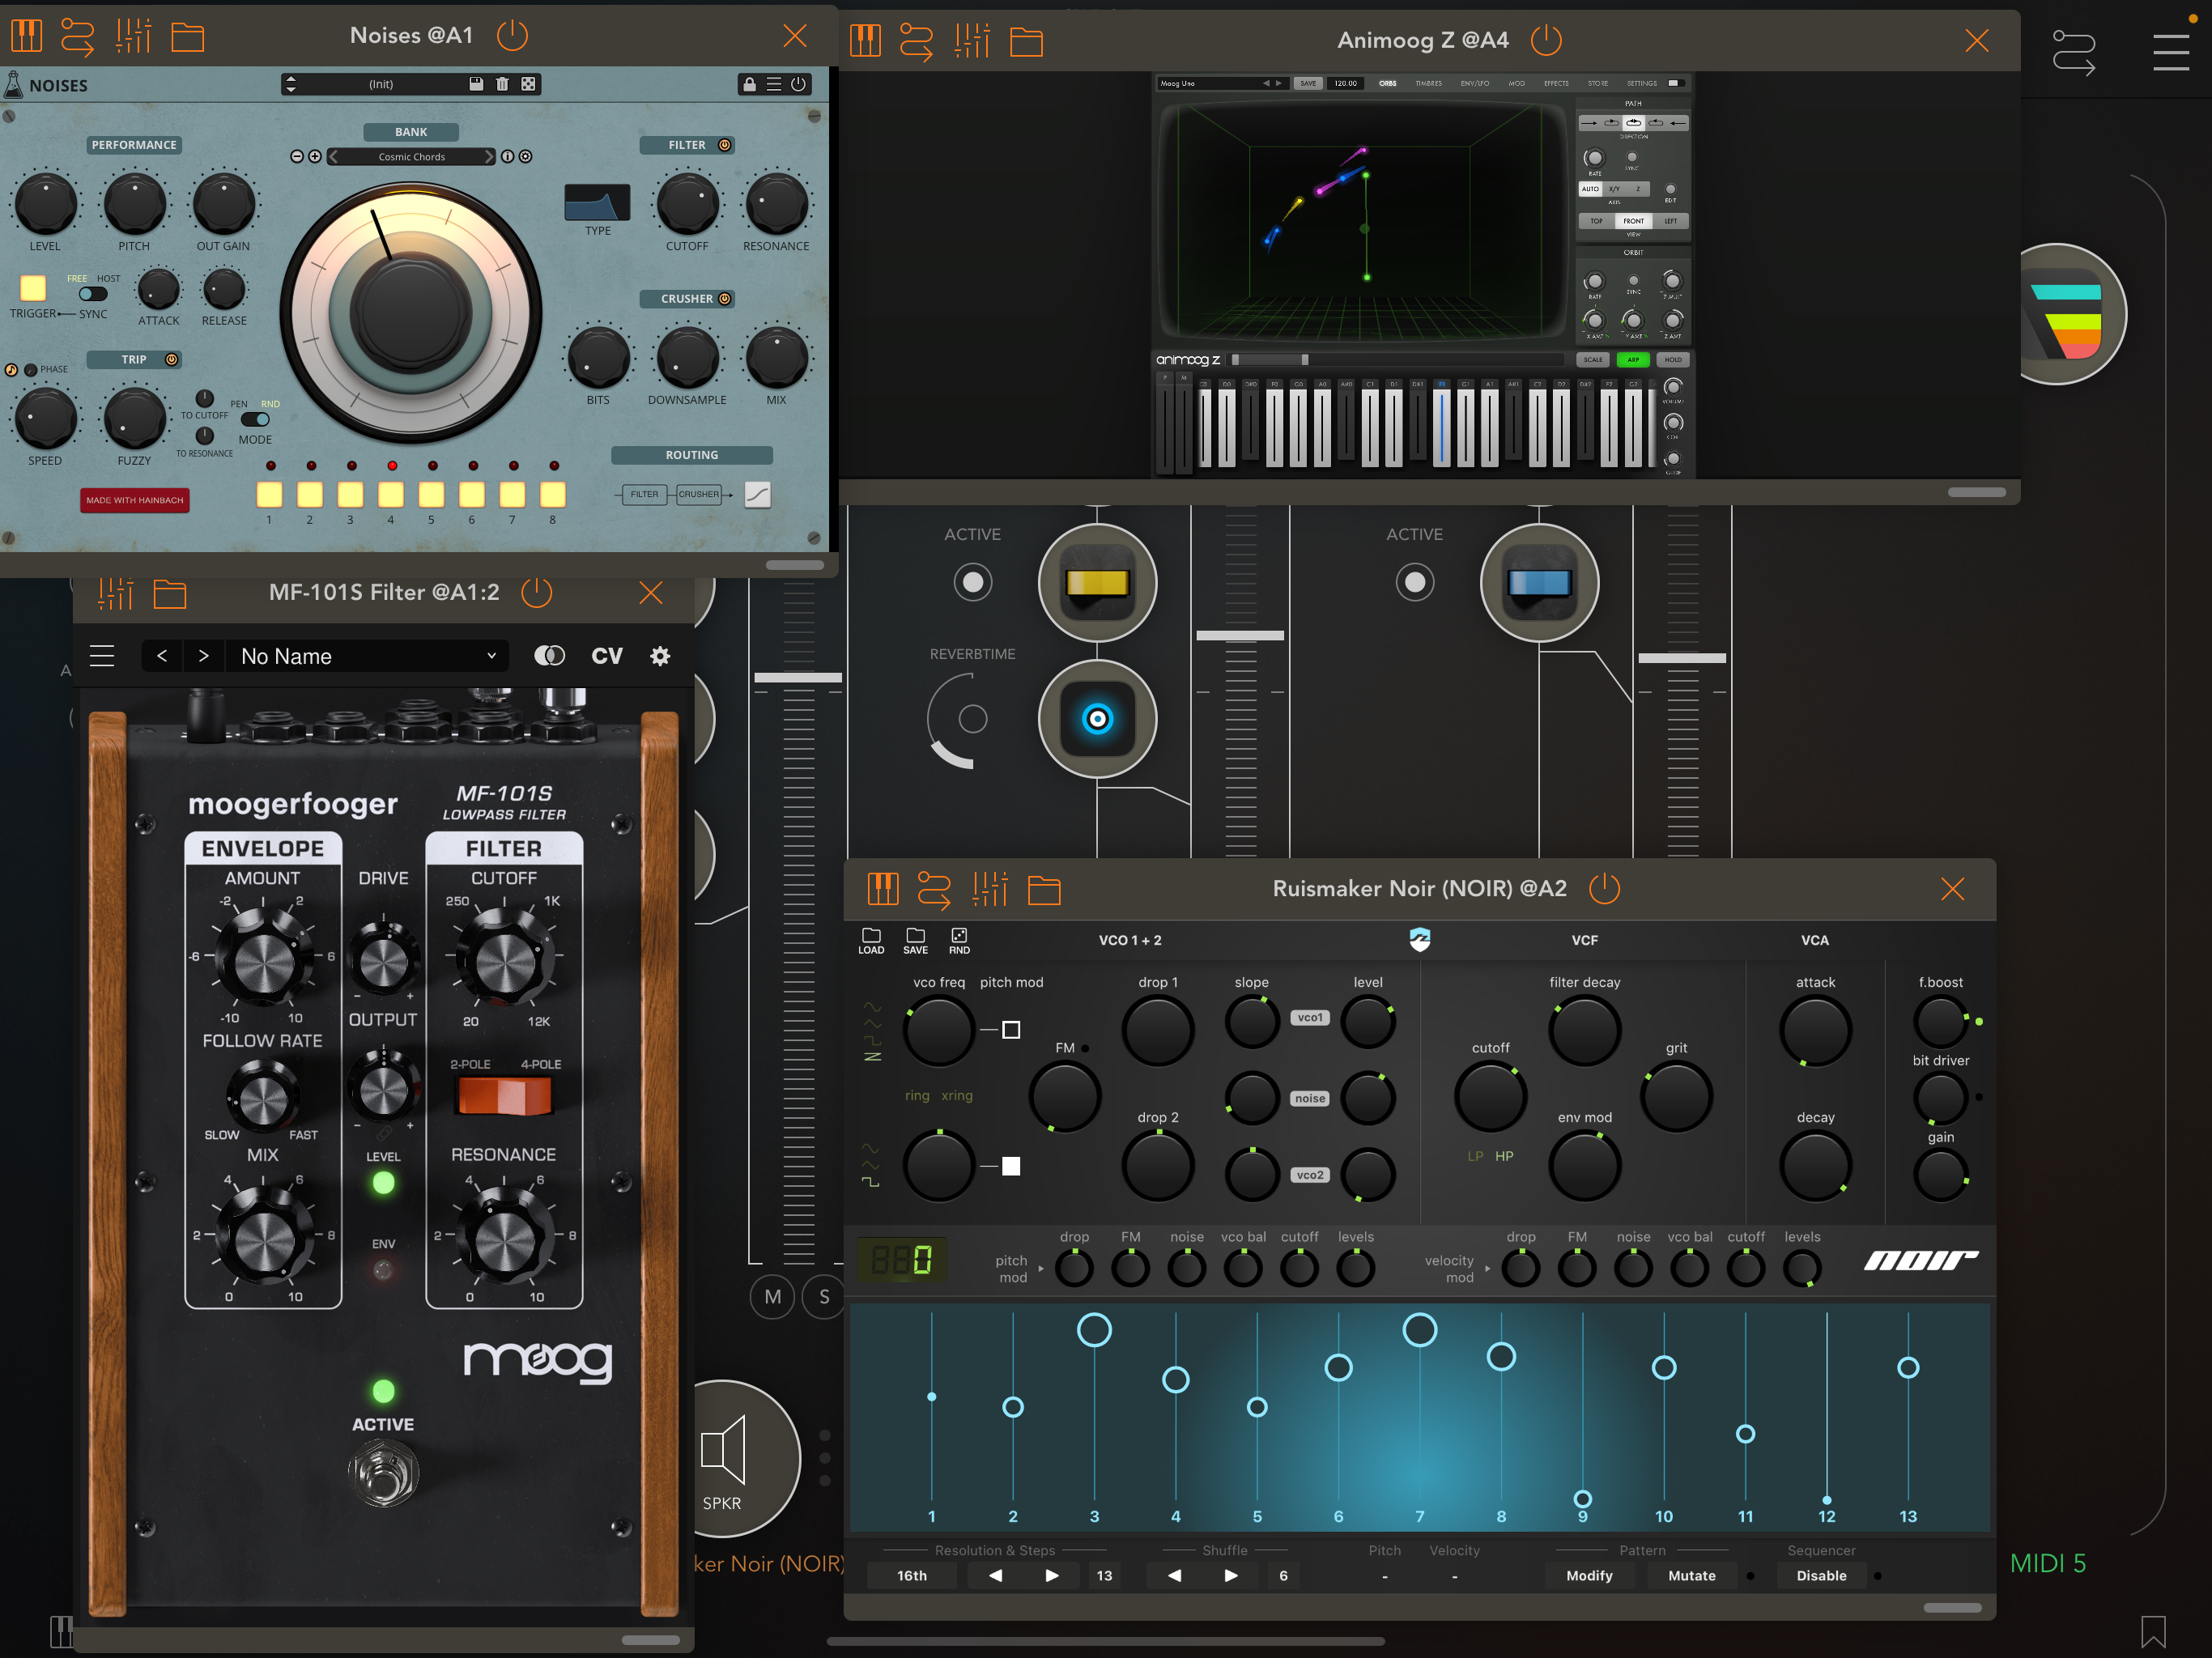
Task: Go to next MF-101S preset
Action: point(204,656)
